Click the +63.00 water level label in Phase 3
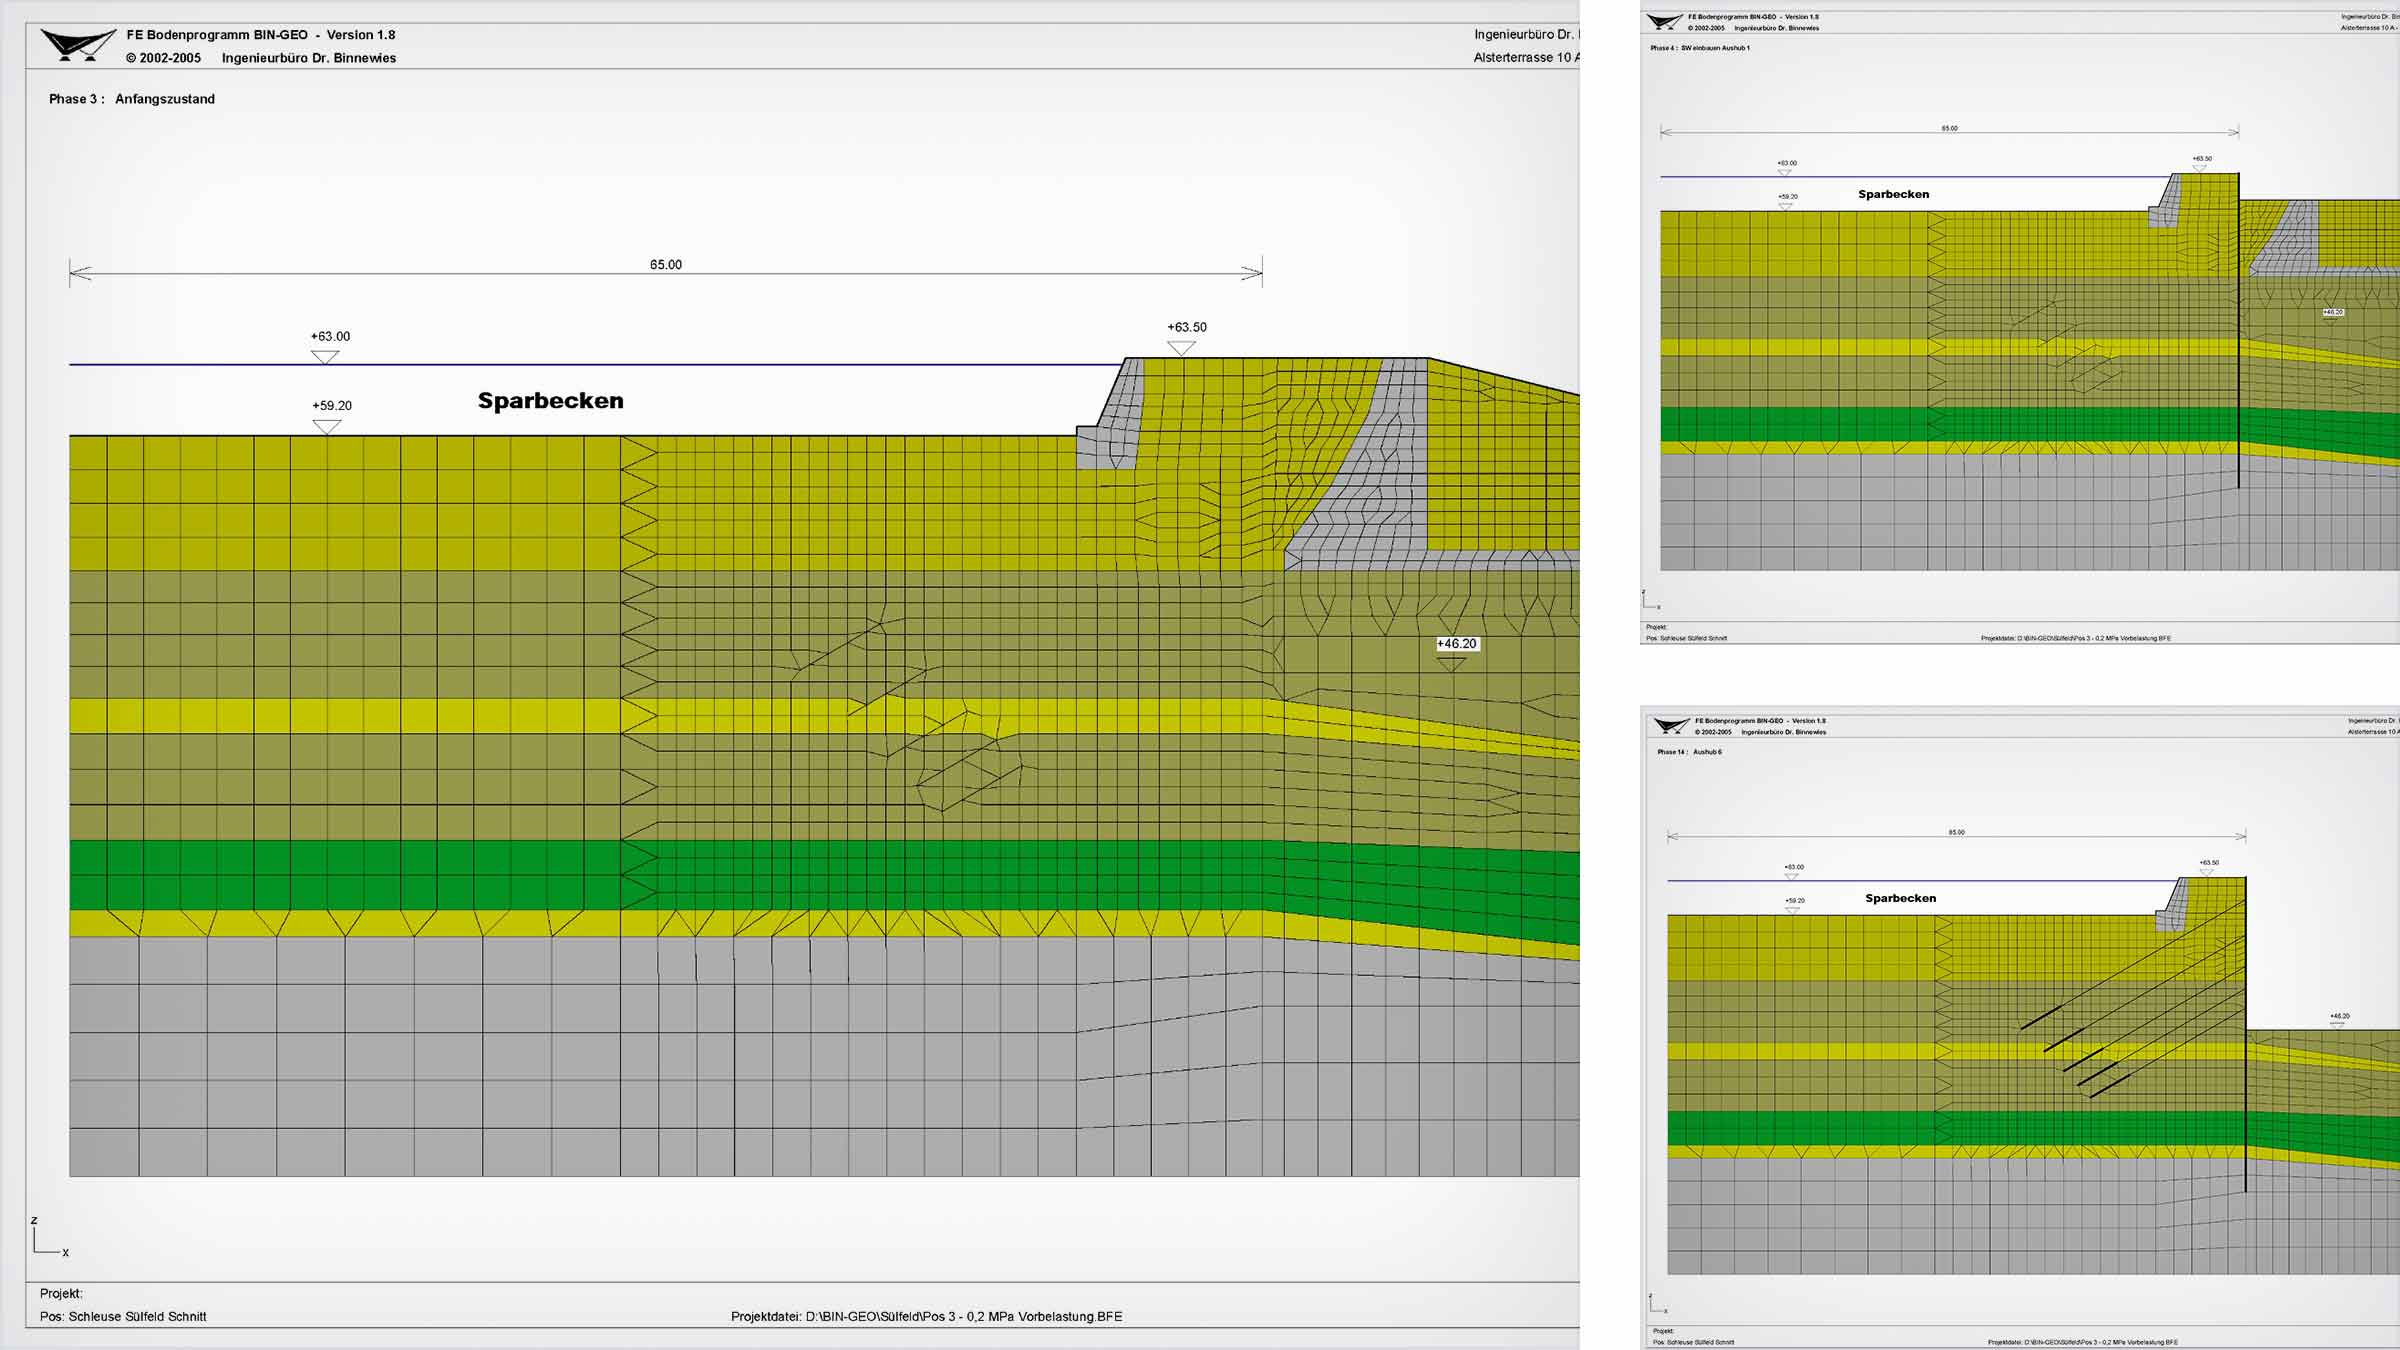This screenshot has height=1350, width=2400. 330,337
